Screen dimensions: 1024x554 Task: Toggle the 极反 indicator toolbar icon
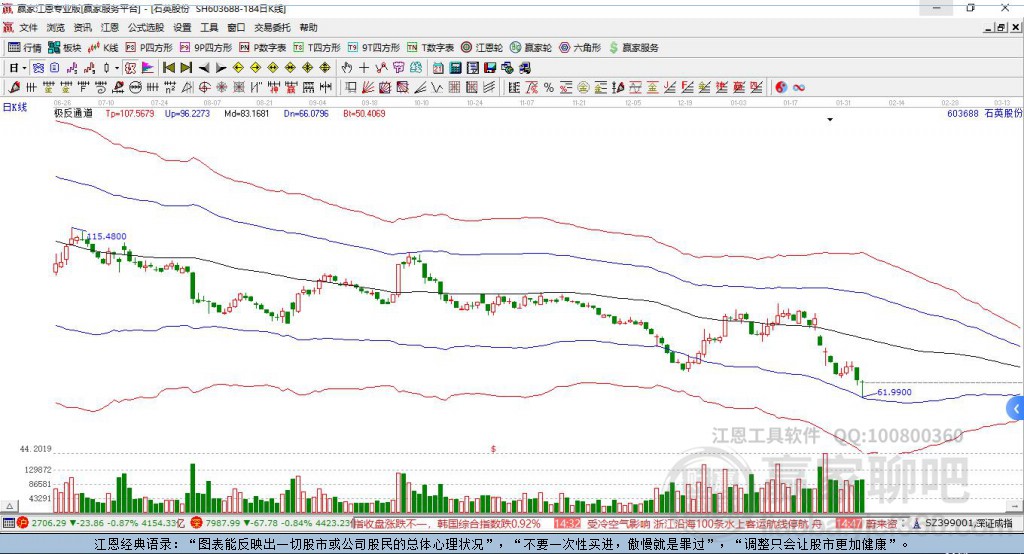coord(130,68)
